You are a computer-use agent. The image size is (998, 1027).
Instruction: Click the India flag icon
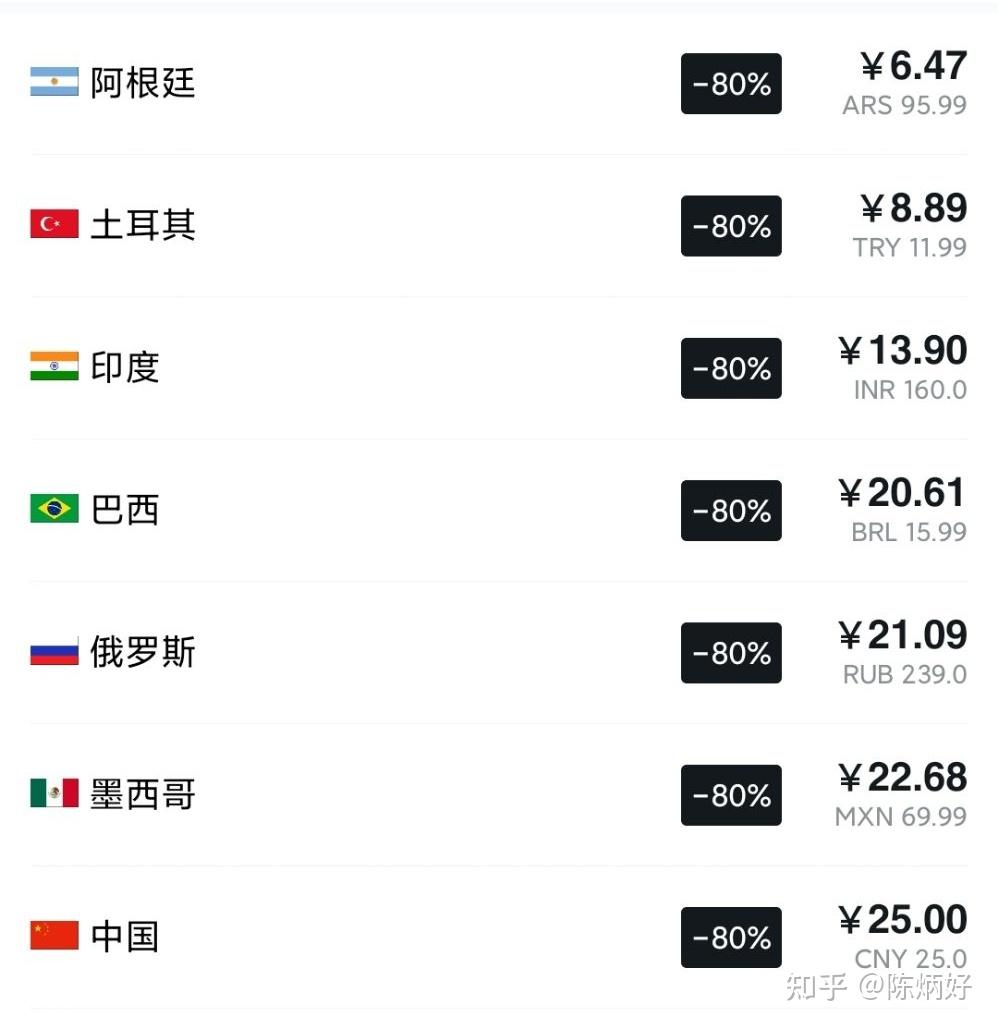coord(54,366)
